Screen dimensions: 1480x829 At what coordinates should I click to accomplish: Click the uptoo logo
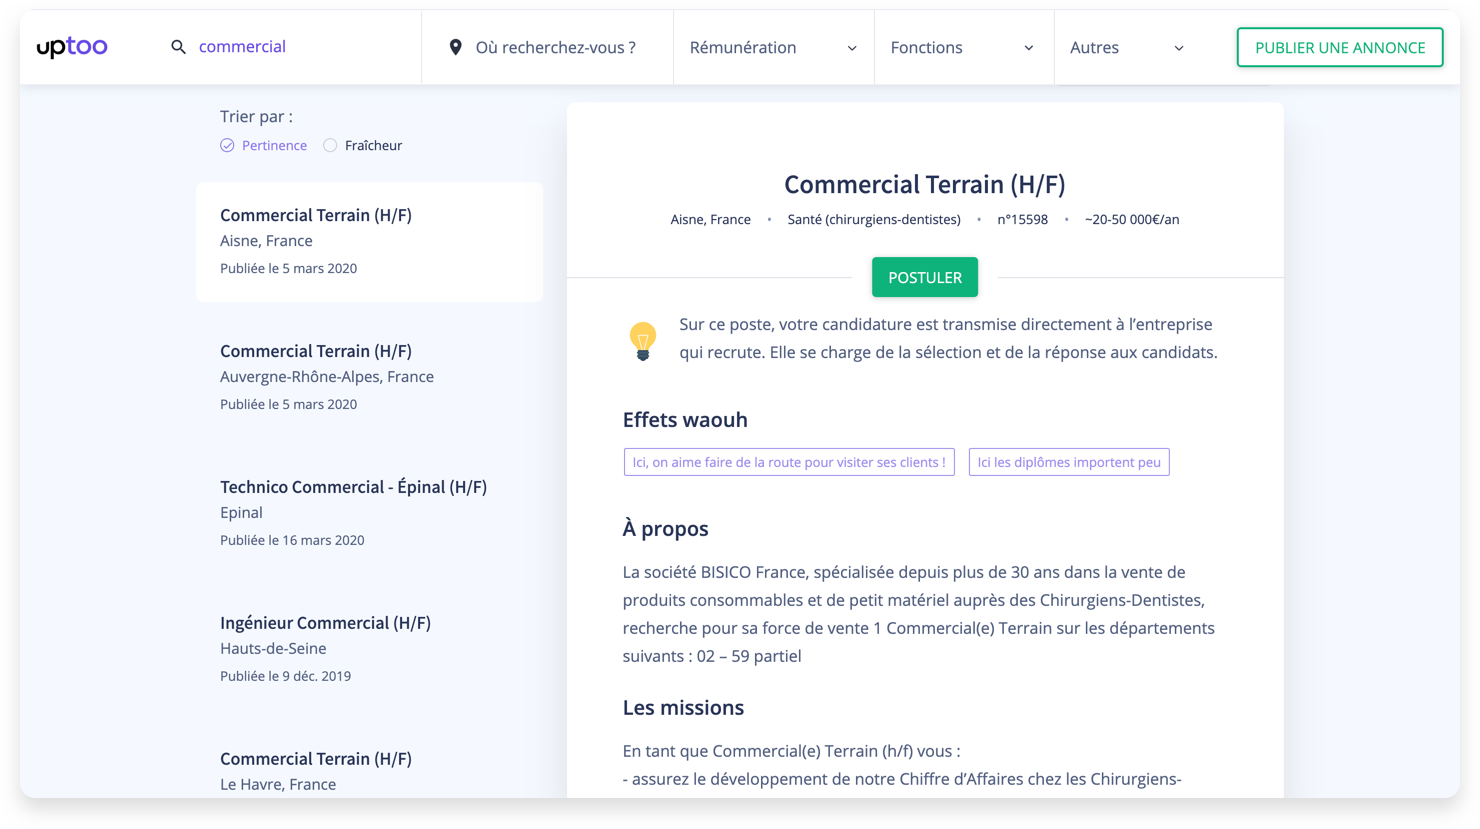72,47
